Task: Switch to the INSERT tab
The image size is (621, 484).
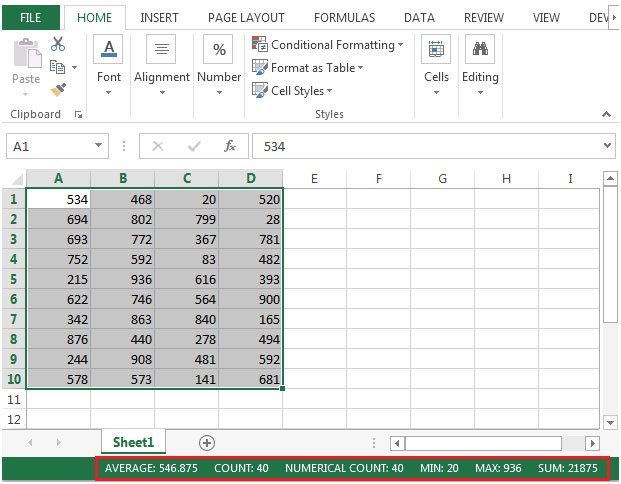Action: pos(159,18)
